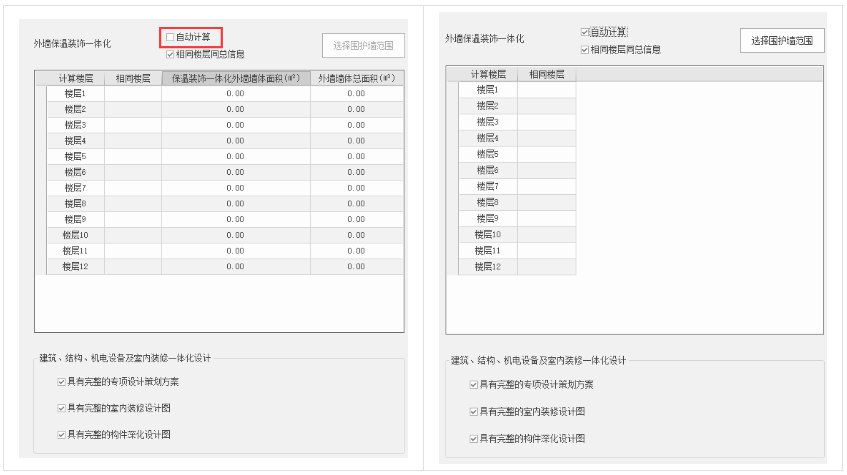
Task: Toggle 具有完整的室内装修设计图 in right panel
Action: [474, 412]
